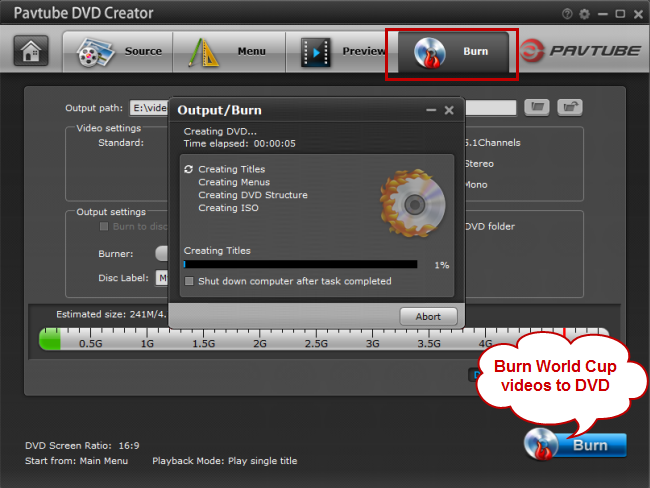Image resolution: width=650 pixels, height=488 pixels.
Task: Click the Menu pencil and ruler icon
Action: tap(203, 52)
